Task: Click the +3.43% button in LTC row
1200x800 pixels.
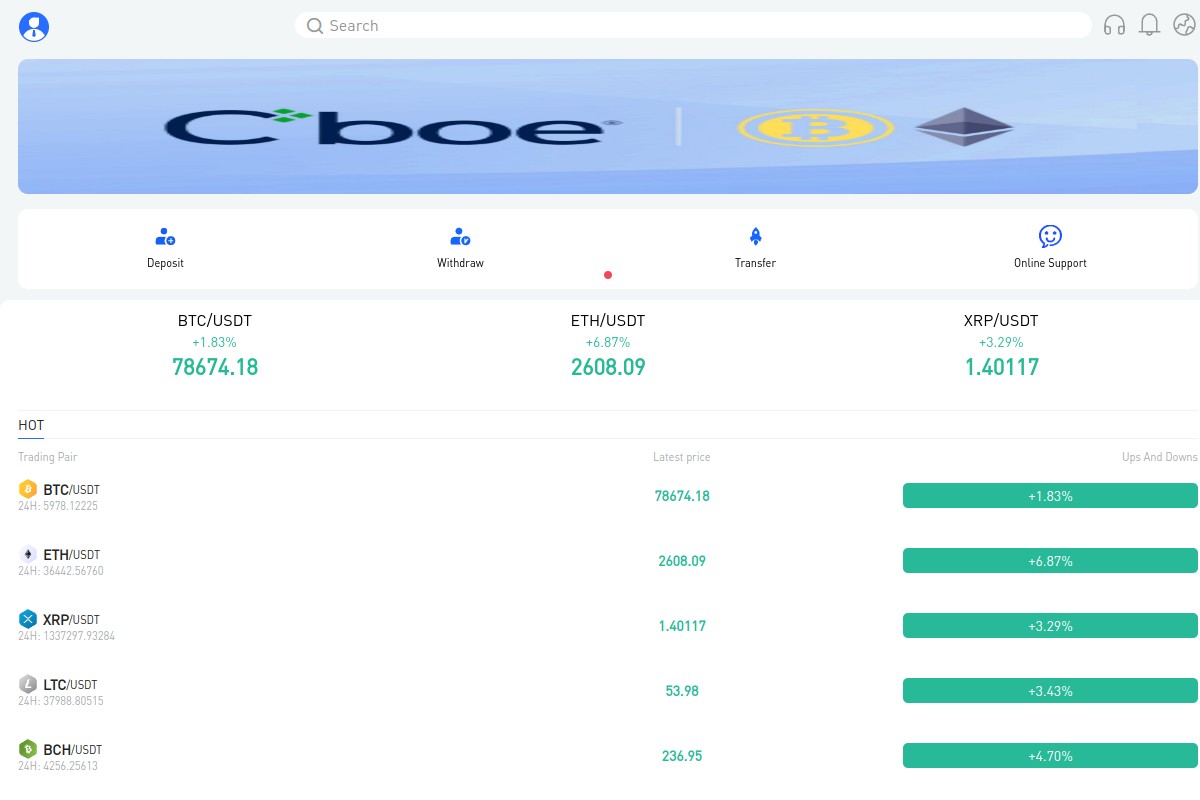Action: 1050,691
